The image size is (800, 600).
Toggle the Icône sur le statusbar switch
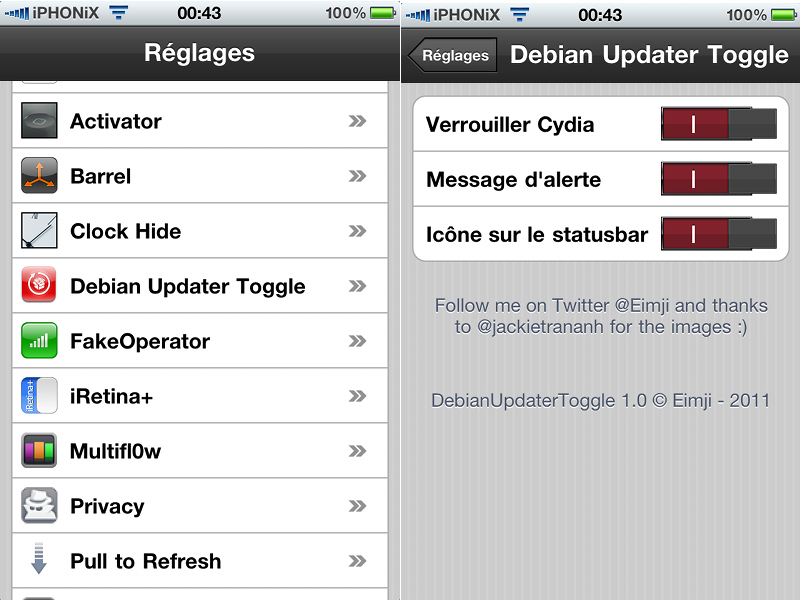718,234
